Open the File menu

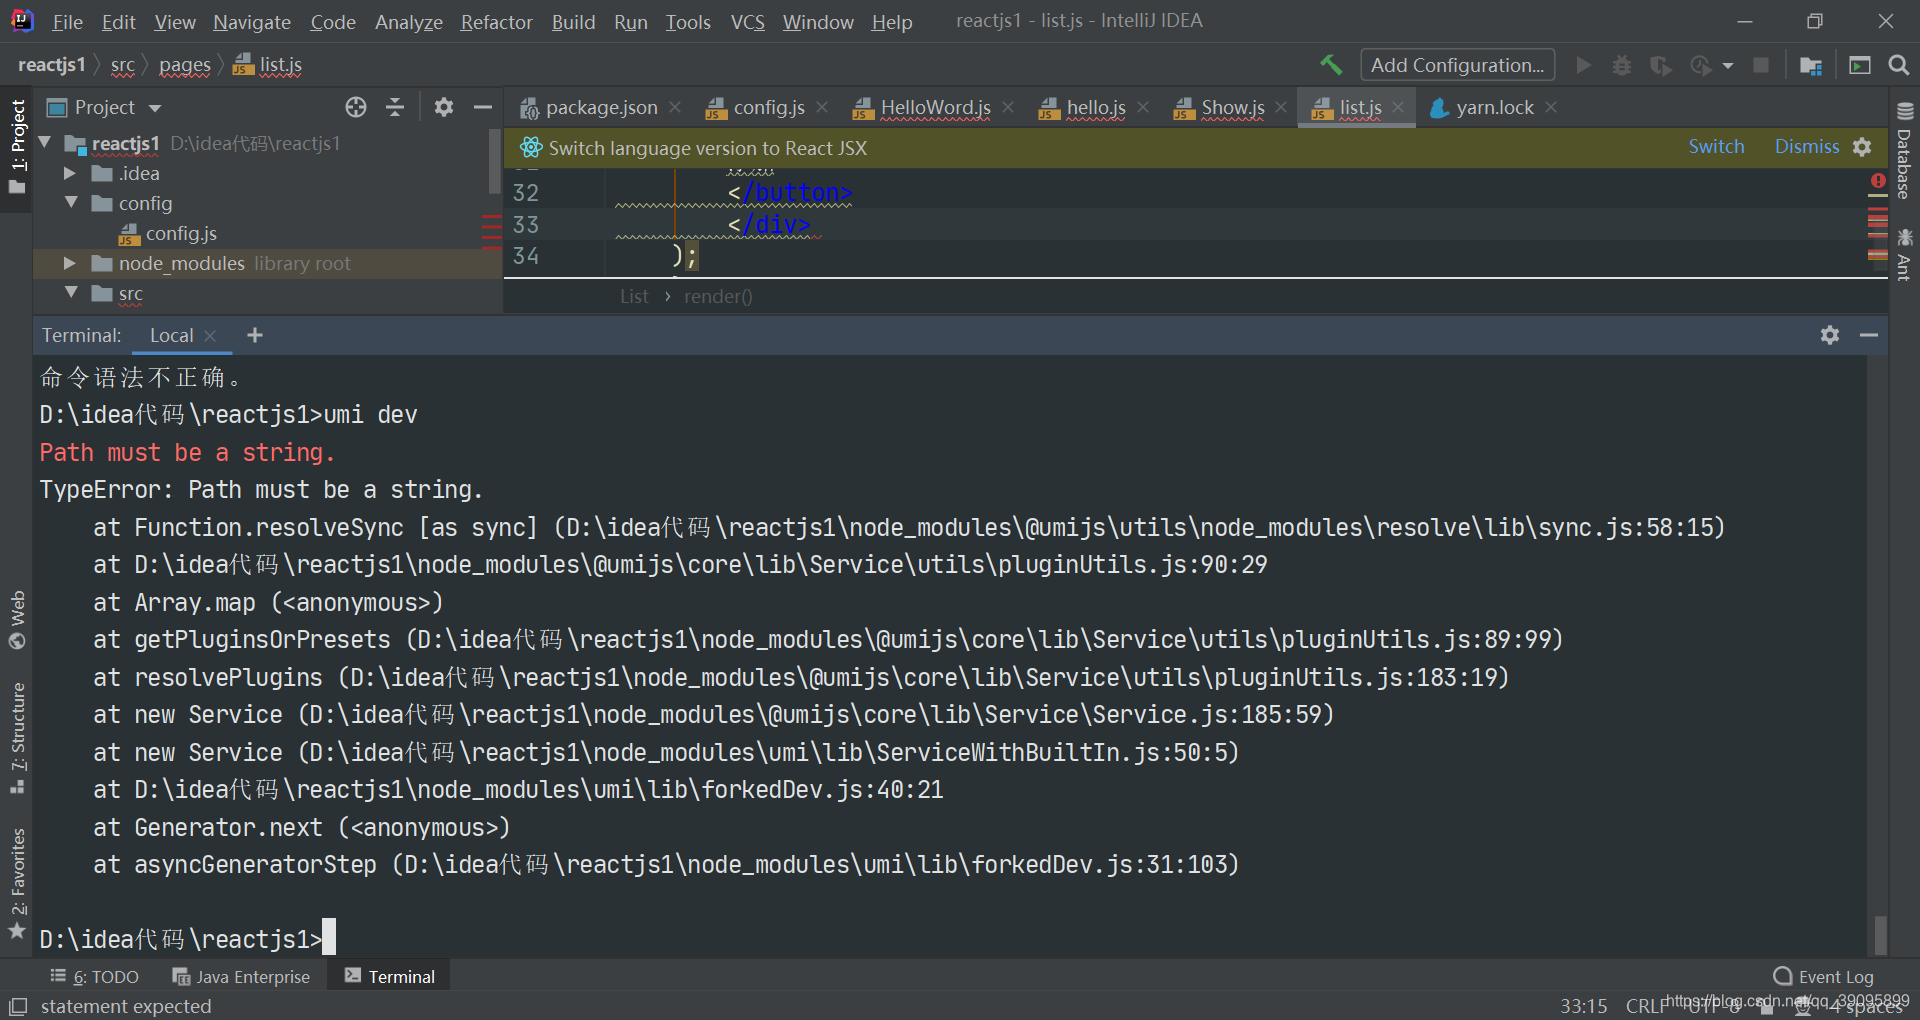[67, 21]
